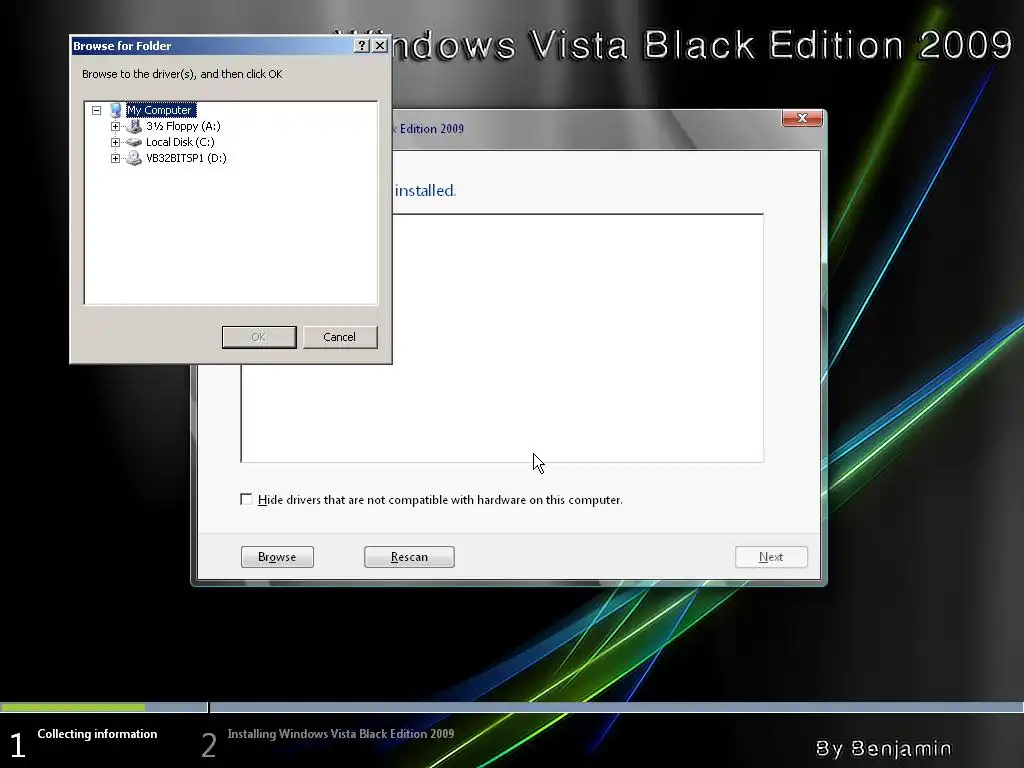Click the My Computer icon in tree
This screenshot has width=1024, height=768.
click(x=116, y=110)
